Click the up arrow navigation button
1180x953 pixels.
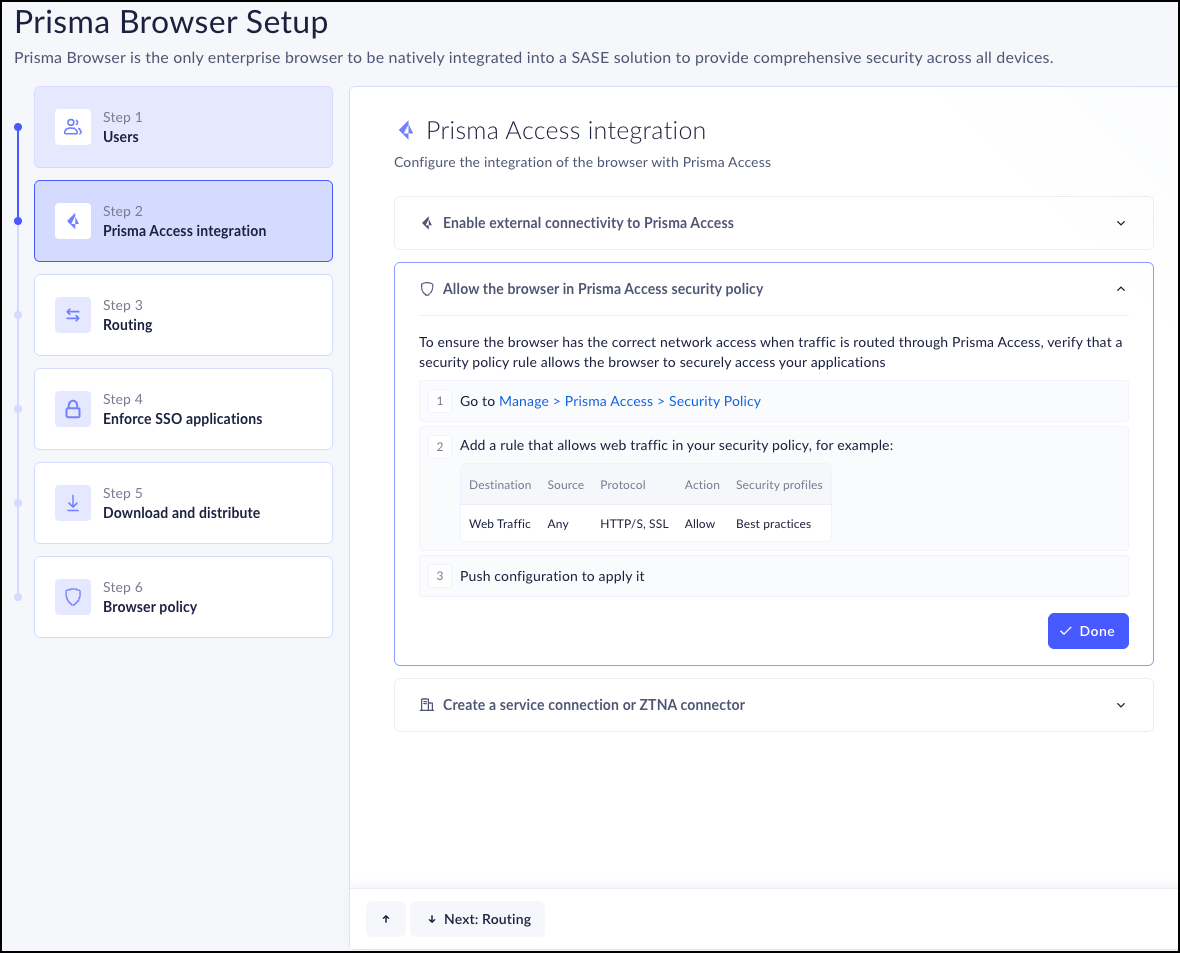pyautogui.click(x=386, y=919)
